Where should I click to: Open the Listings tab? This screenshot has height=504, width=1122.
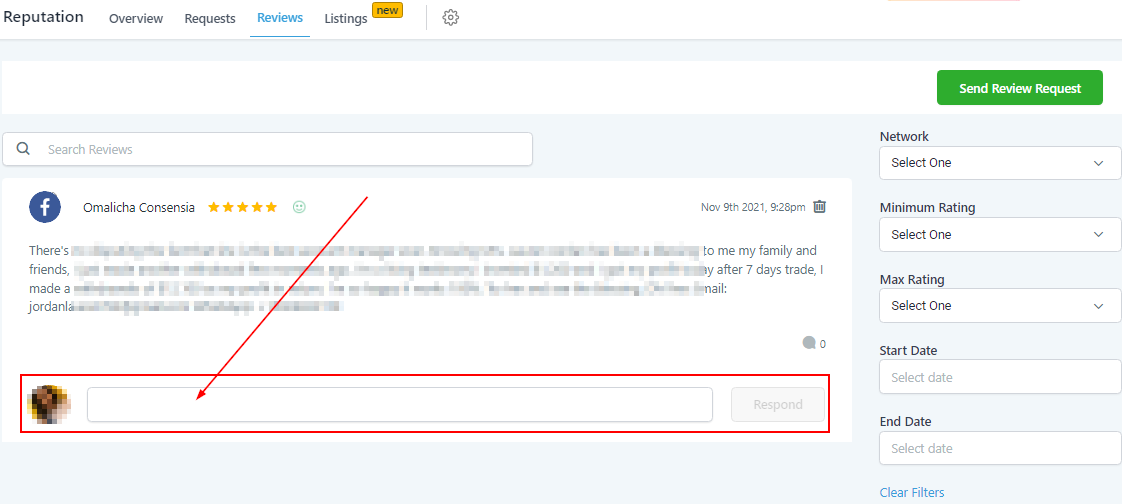coord(346,19)
